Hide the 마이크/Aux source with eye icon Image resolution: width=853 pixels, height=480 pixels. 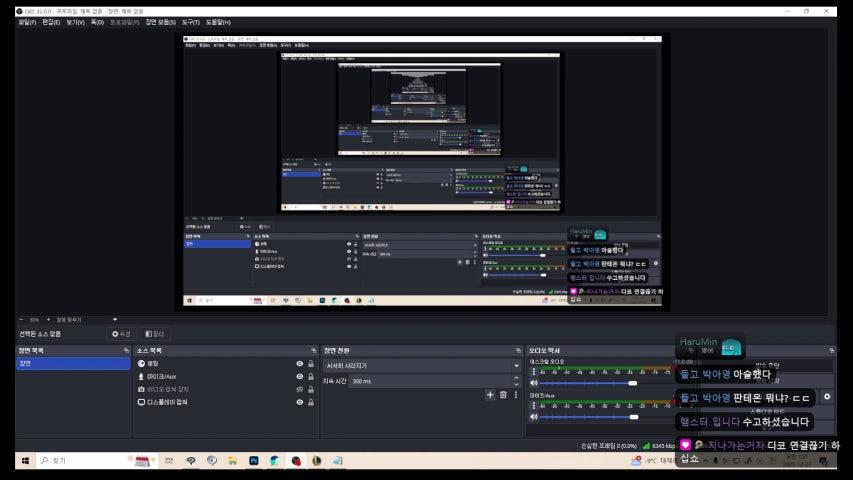pos(299,377)
